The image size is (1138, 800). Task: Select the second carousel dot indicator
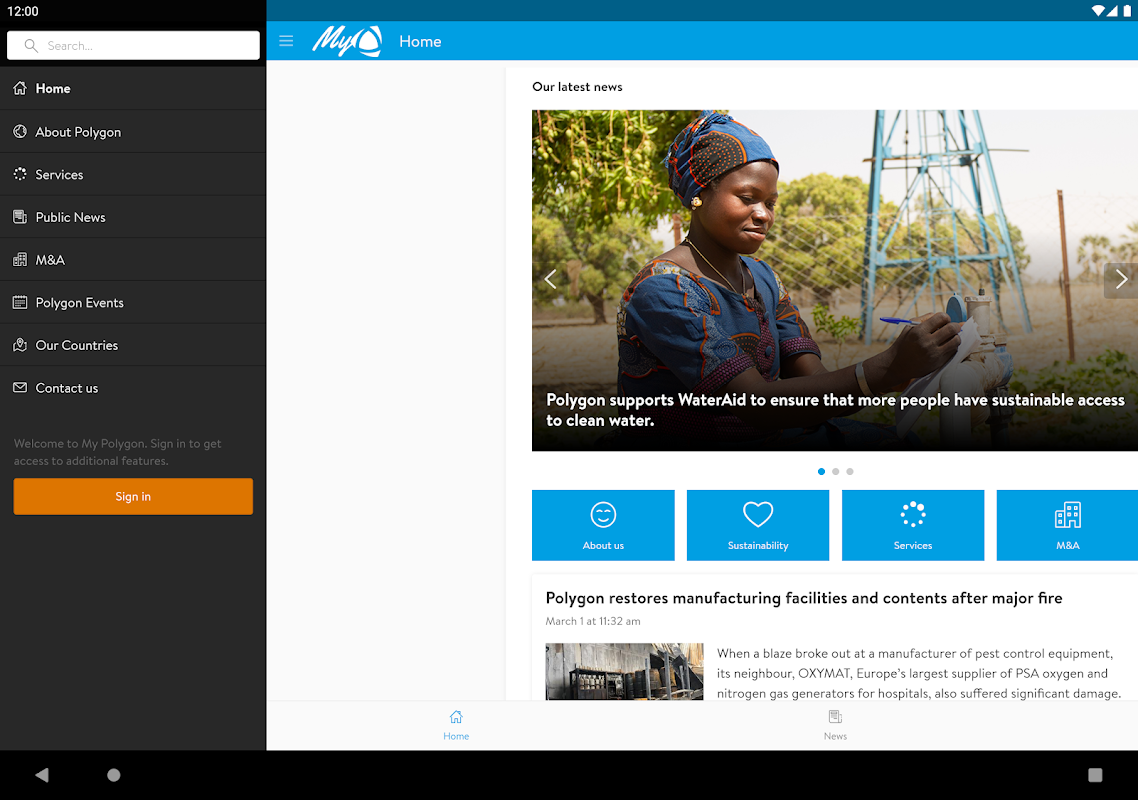click(x=835, y=471)
